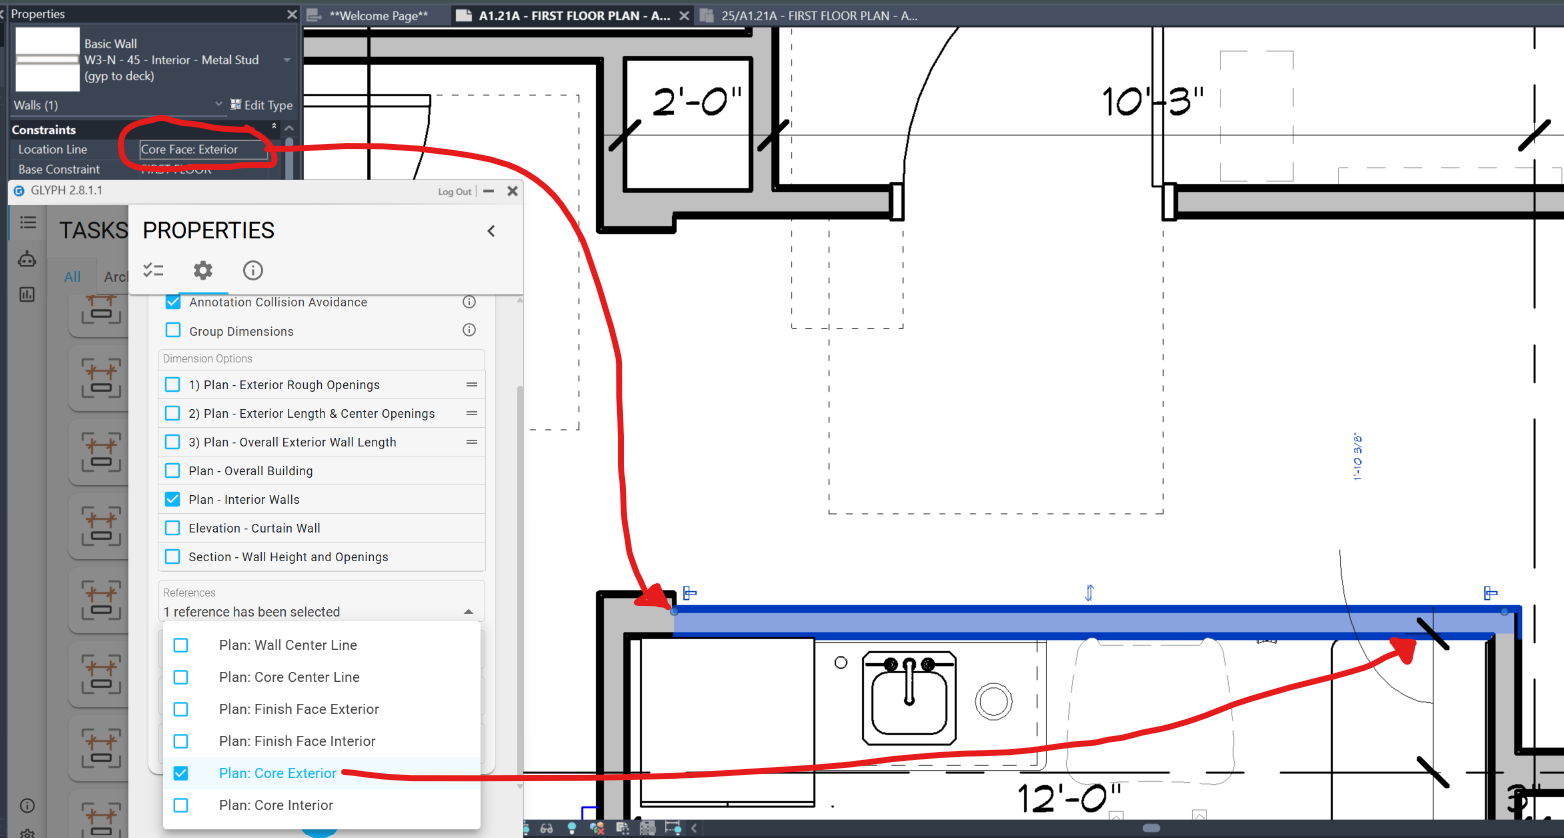1564x838 pixels.
Task: Select the gear settings tab icon
Action: tap(203, 270)
